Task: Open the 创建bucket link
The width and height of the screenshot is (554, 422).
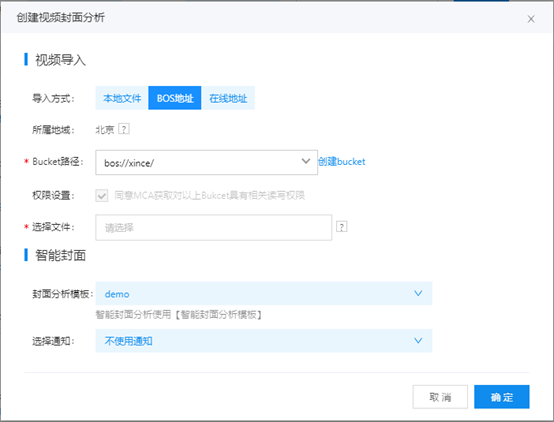Action: tap(342, 162)
